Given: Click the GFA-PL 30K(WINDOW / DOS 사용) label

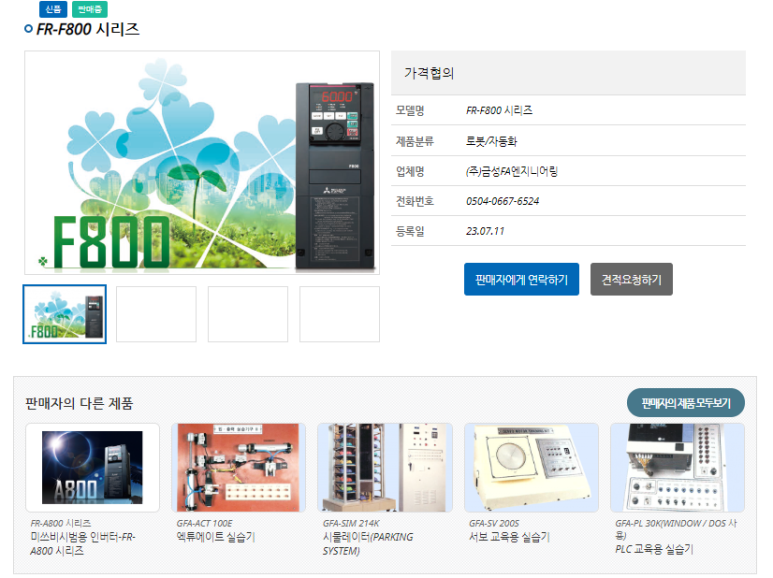Looking at the screenshot, I should [x=676, y=529].
